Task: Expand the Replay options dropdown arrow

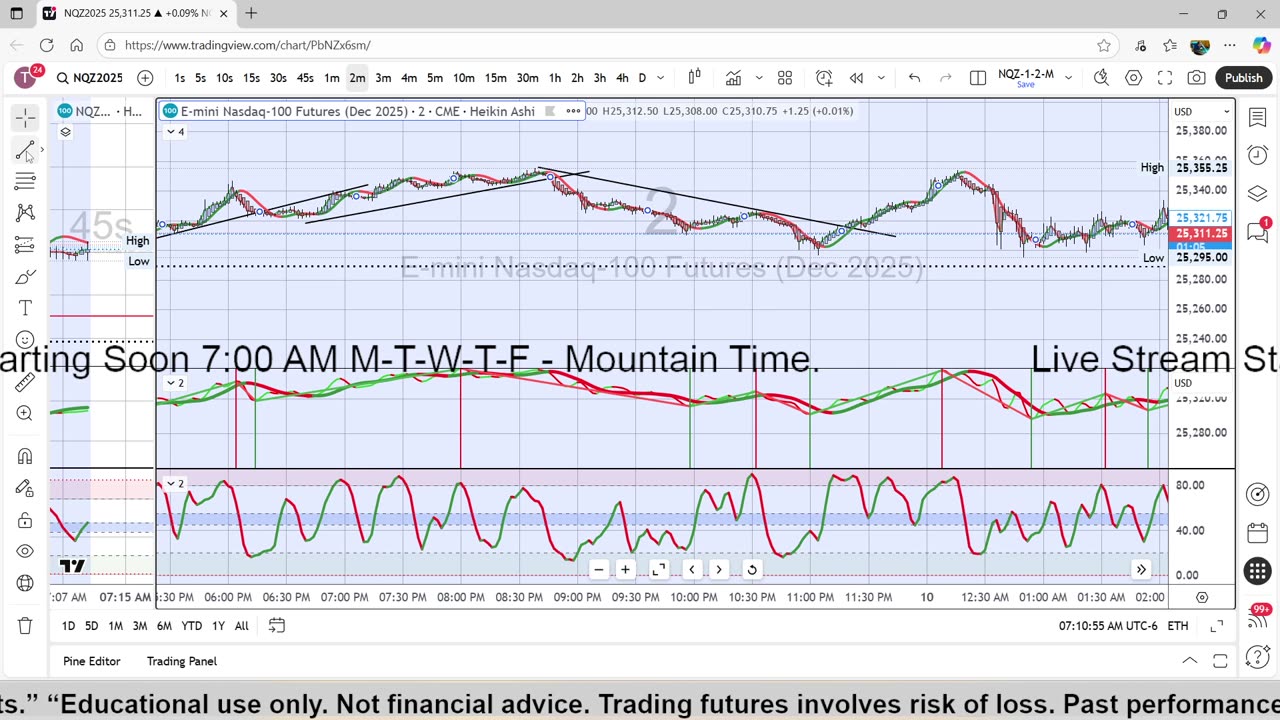Action: click(x=881, y=78)
